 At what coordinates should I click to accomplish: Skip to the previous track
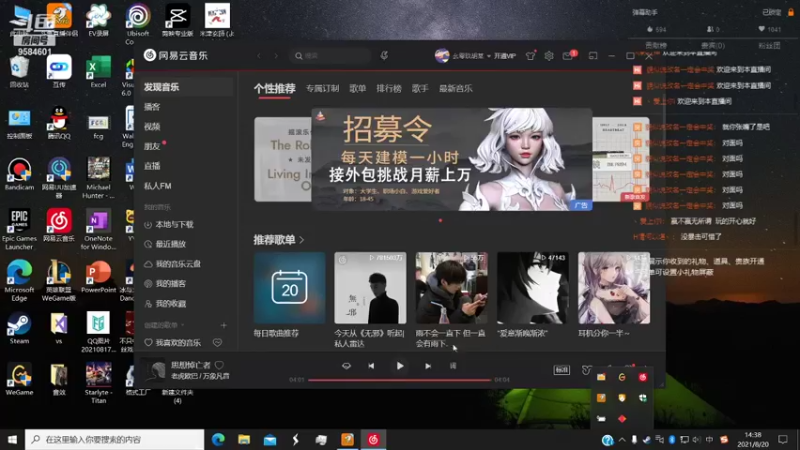pyautogui.click(x=371, y=366)
